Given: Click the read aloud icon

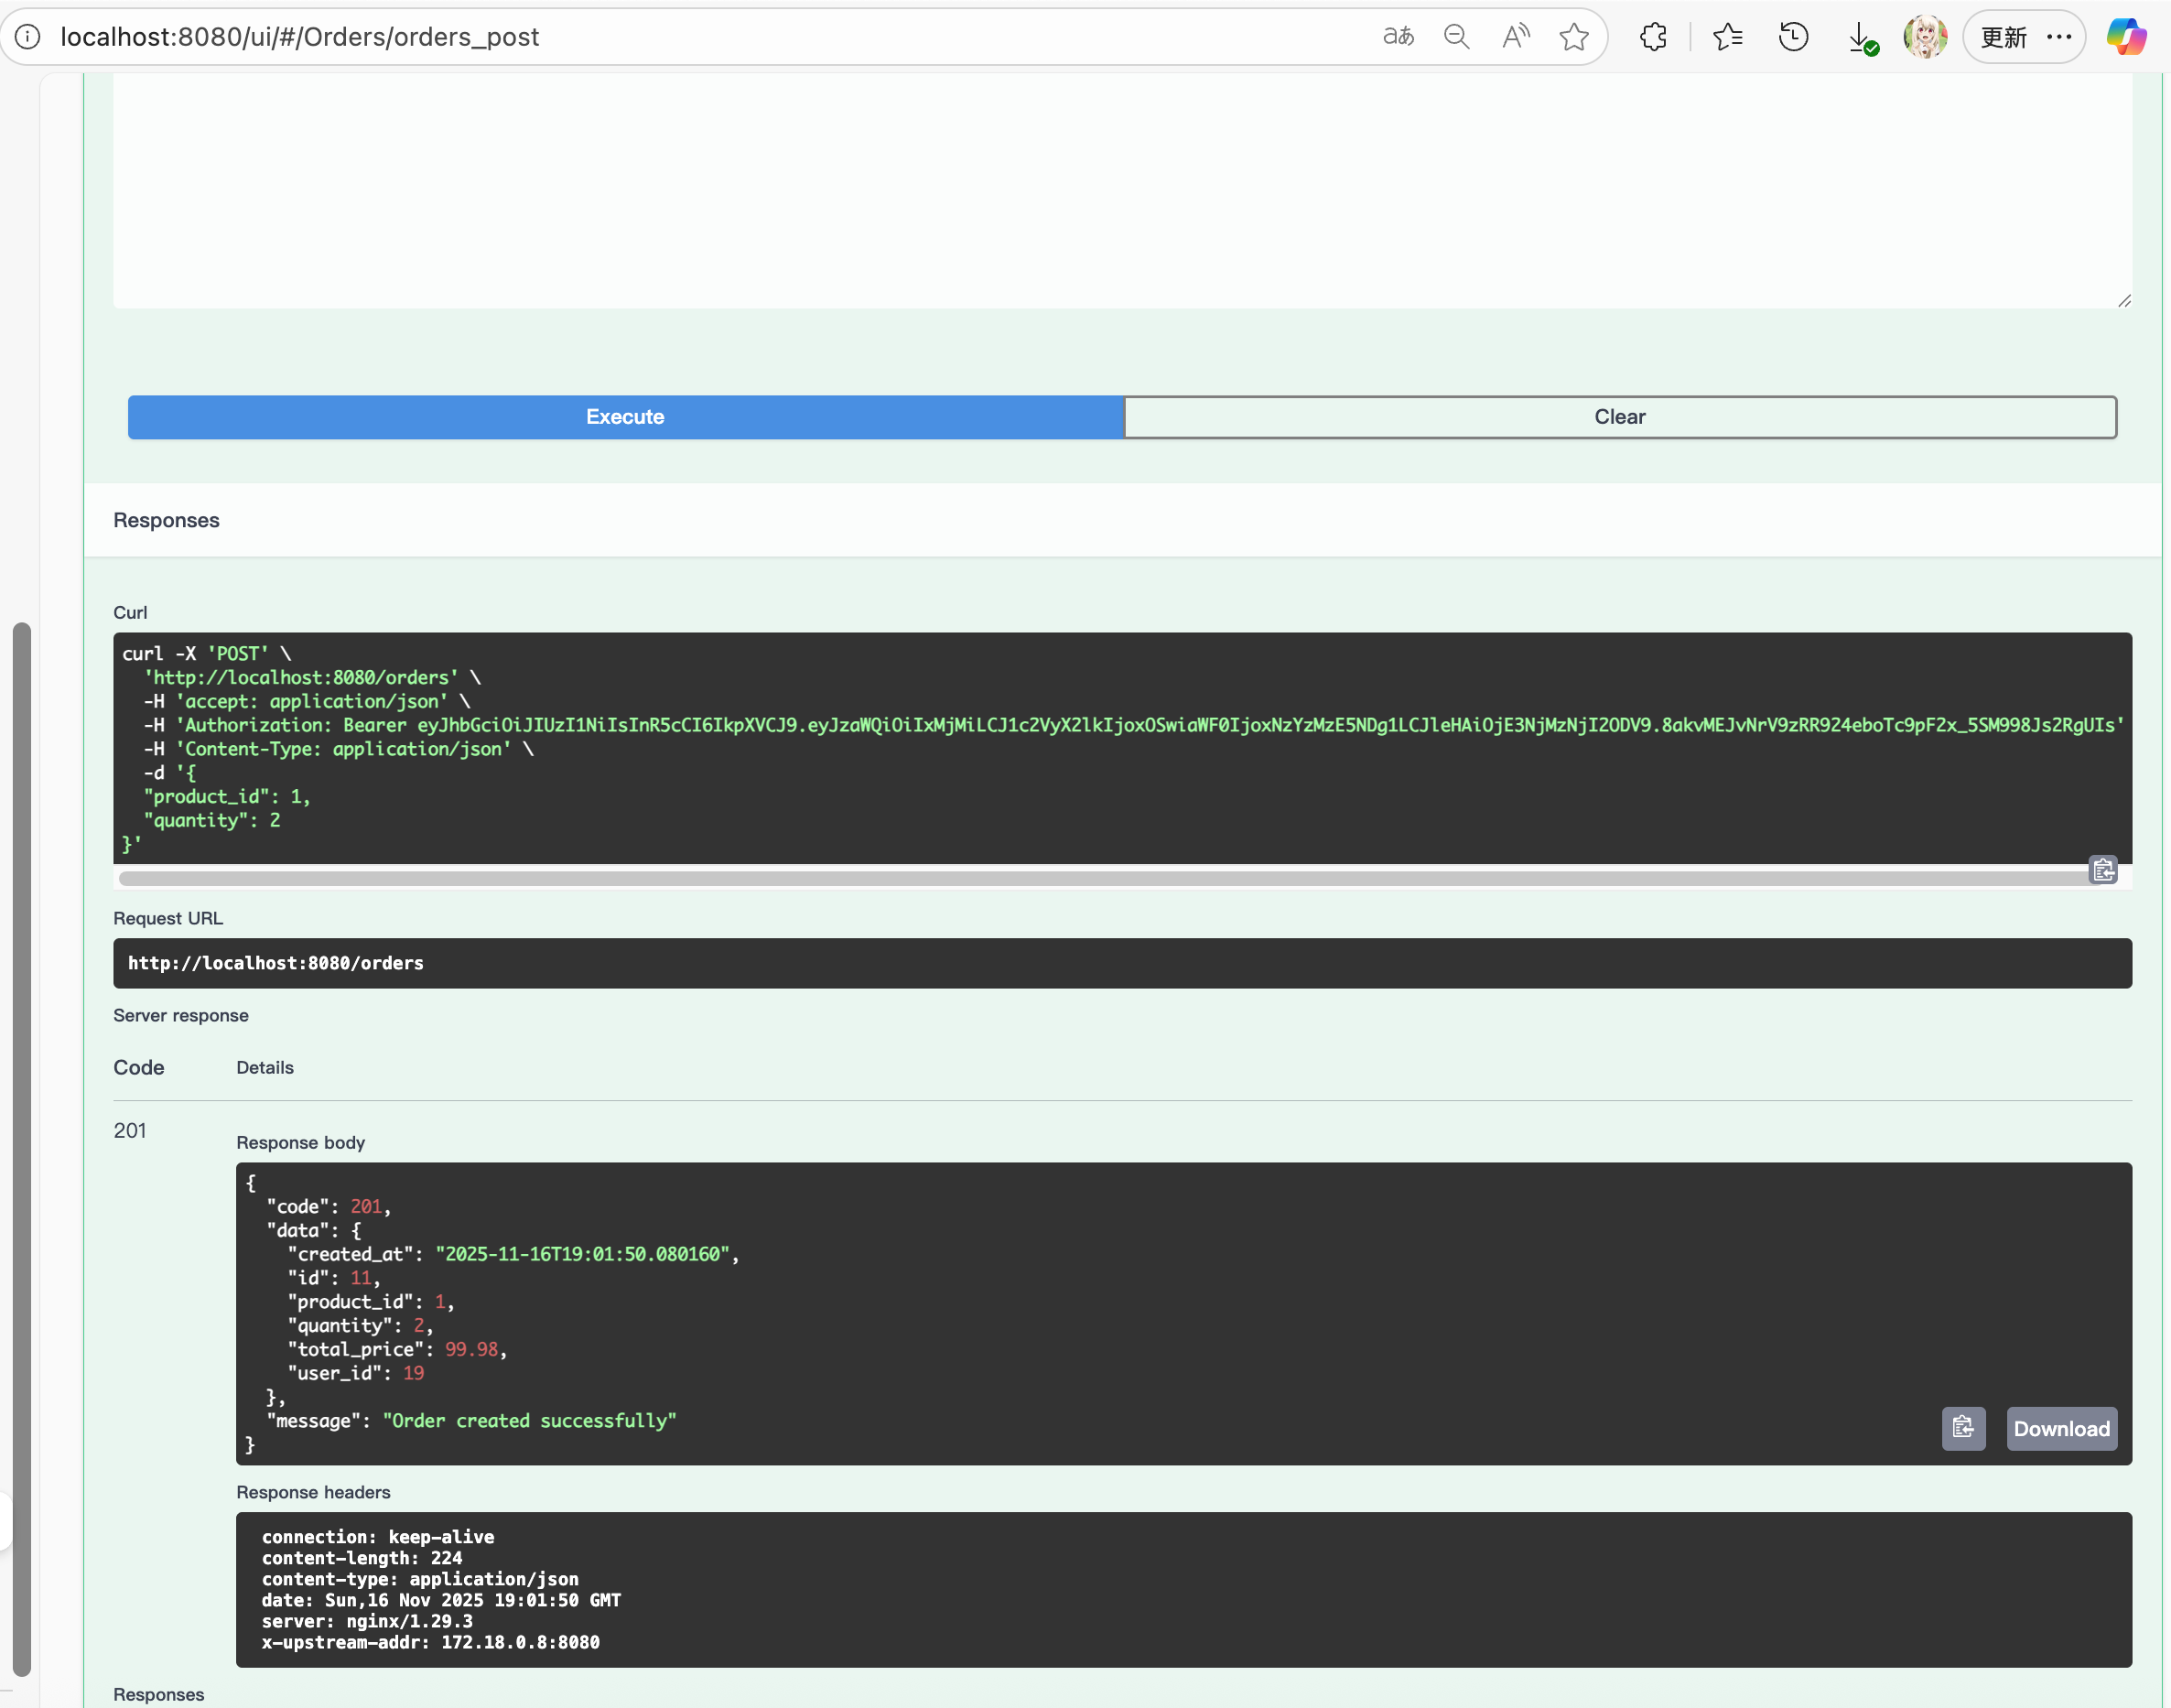Looking at the screenshot, I should tap(1515, 37).
